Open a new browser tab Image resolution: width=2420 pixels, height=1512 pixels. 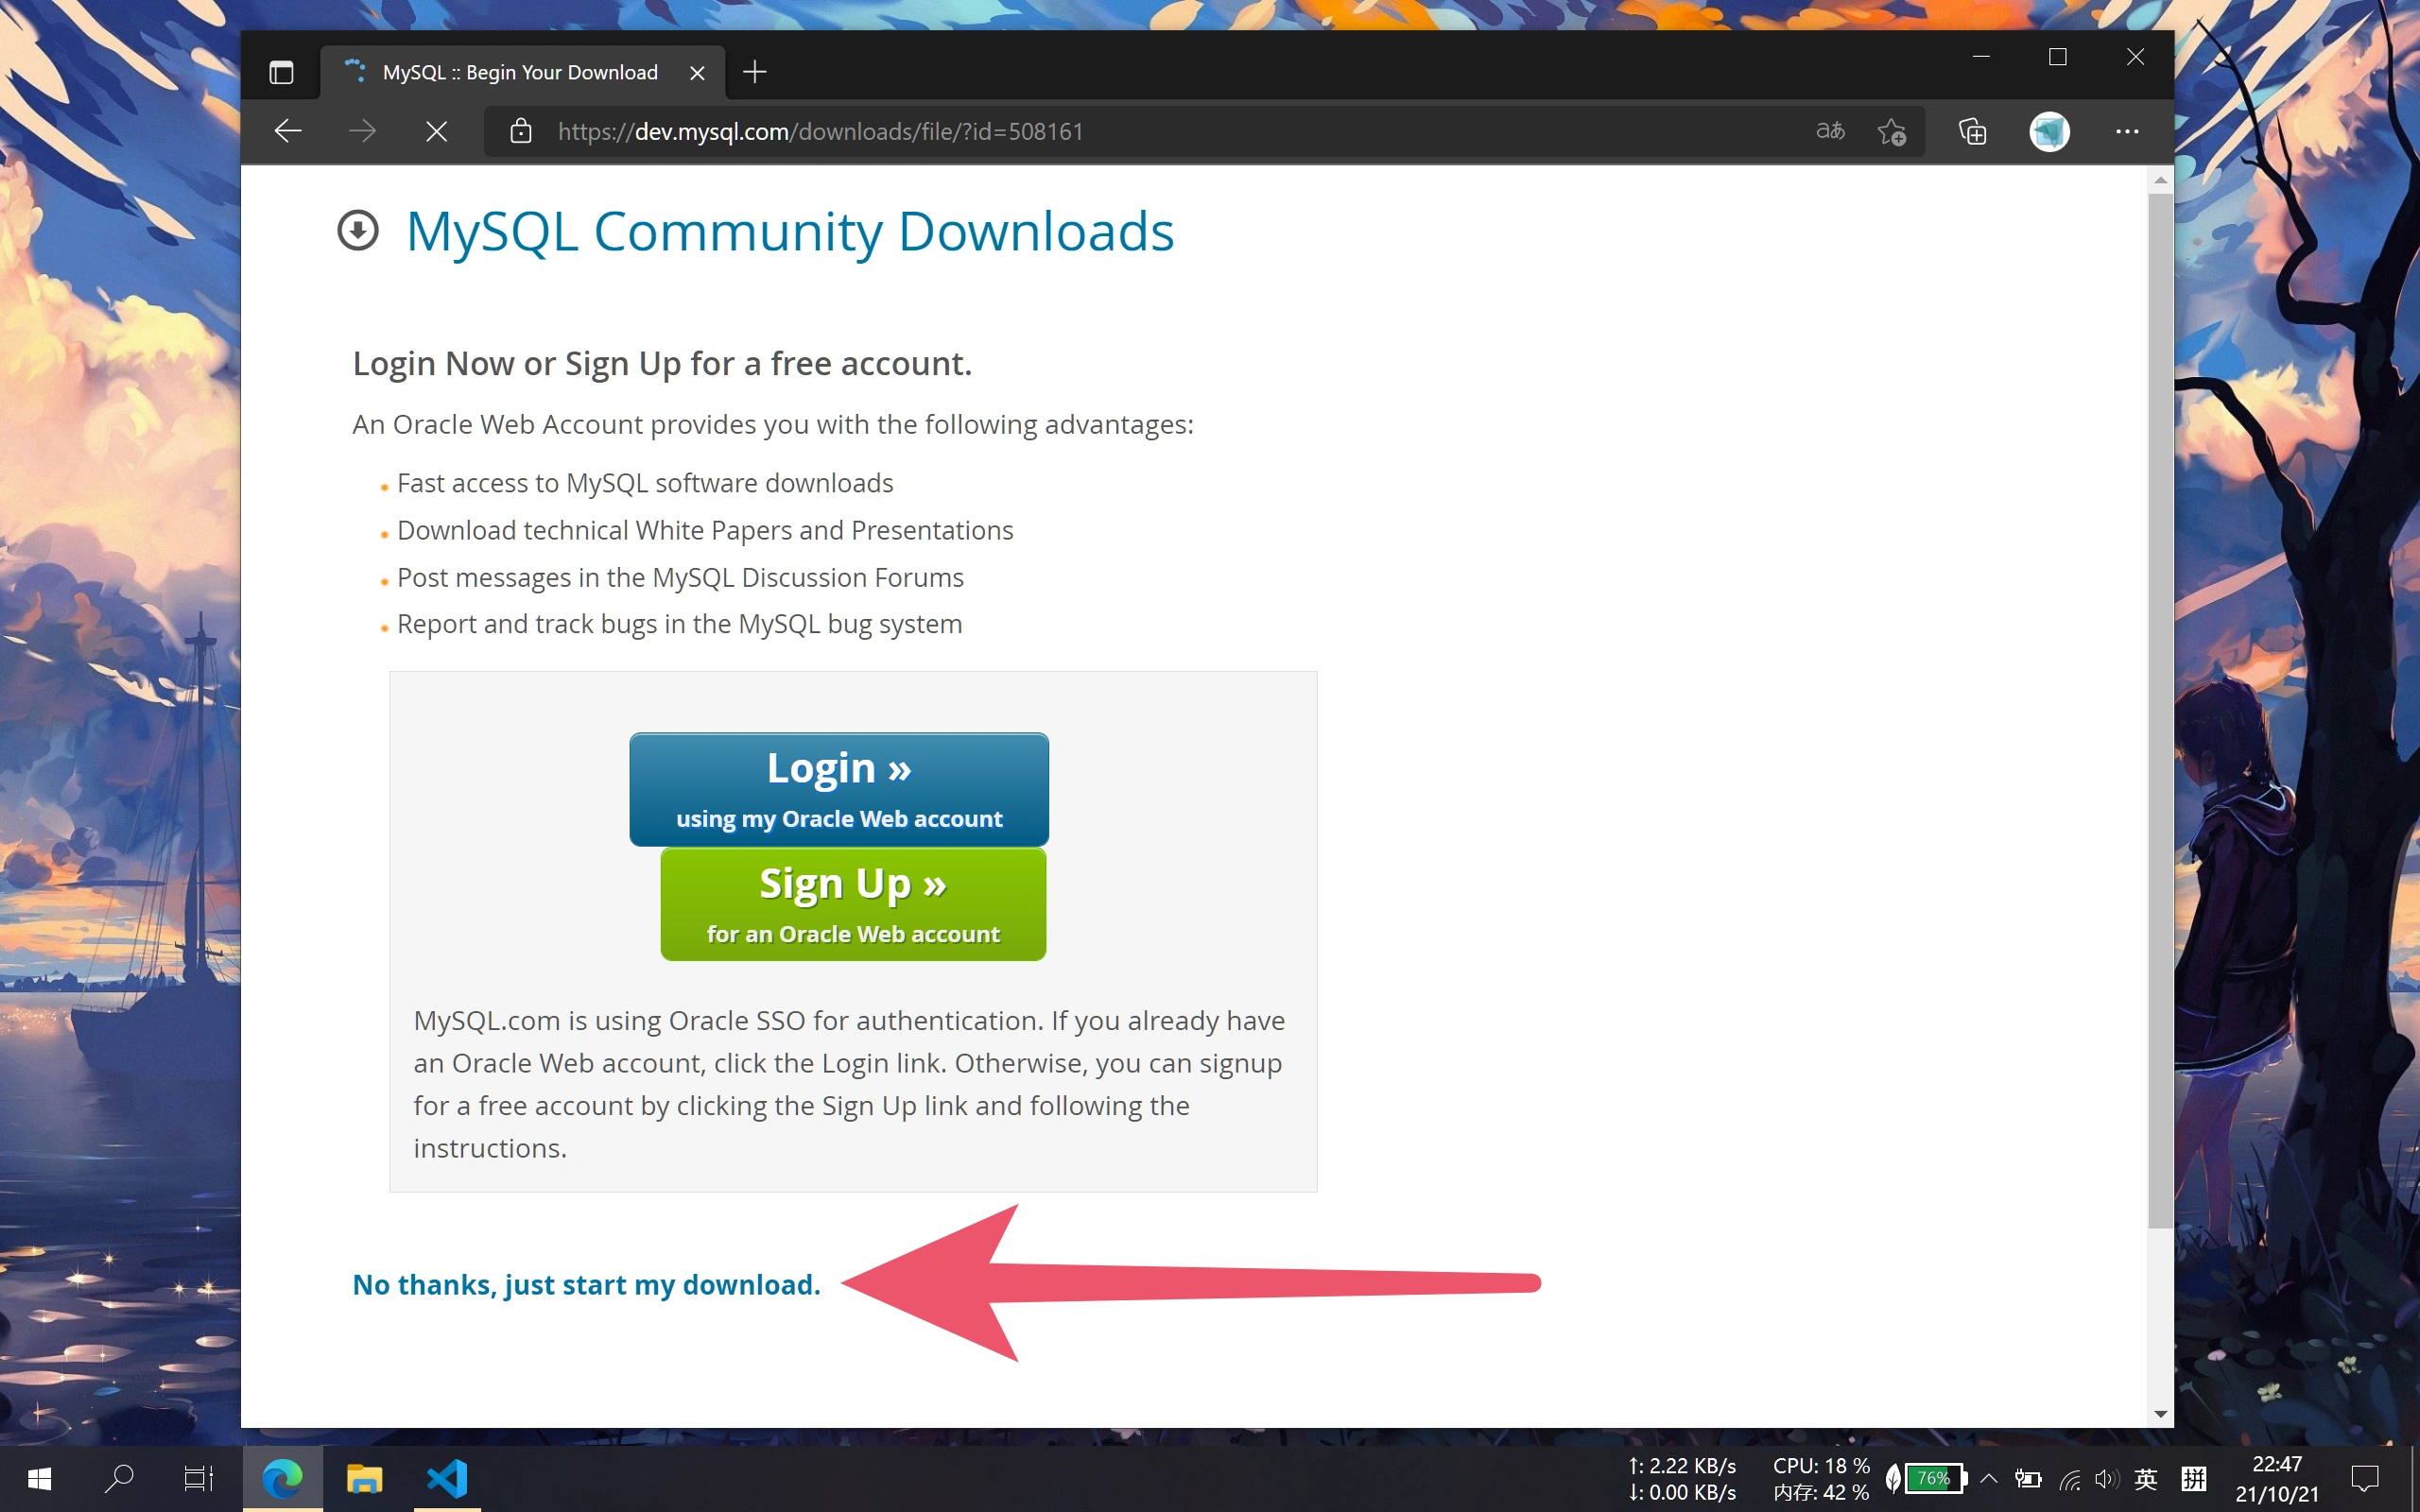coord(755,72)
